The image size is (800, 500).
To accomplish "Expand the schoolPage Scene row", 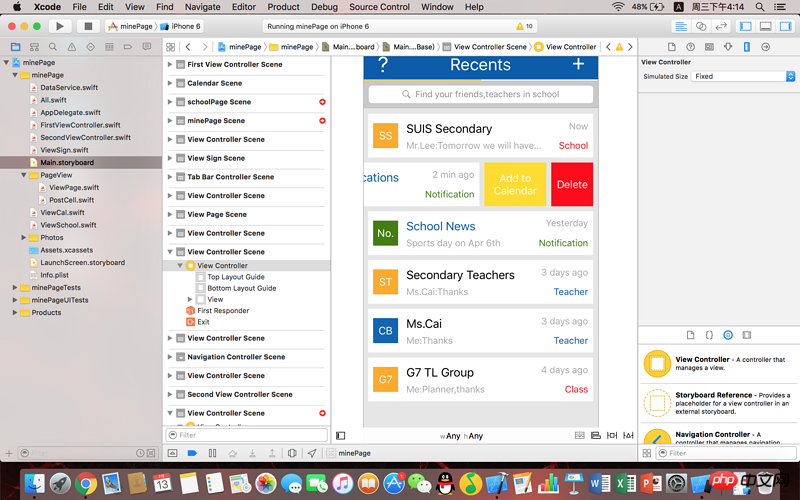I will [170, 102].
